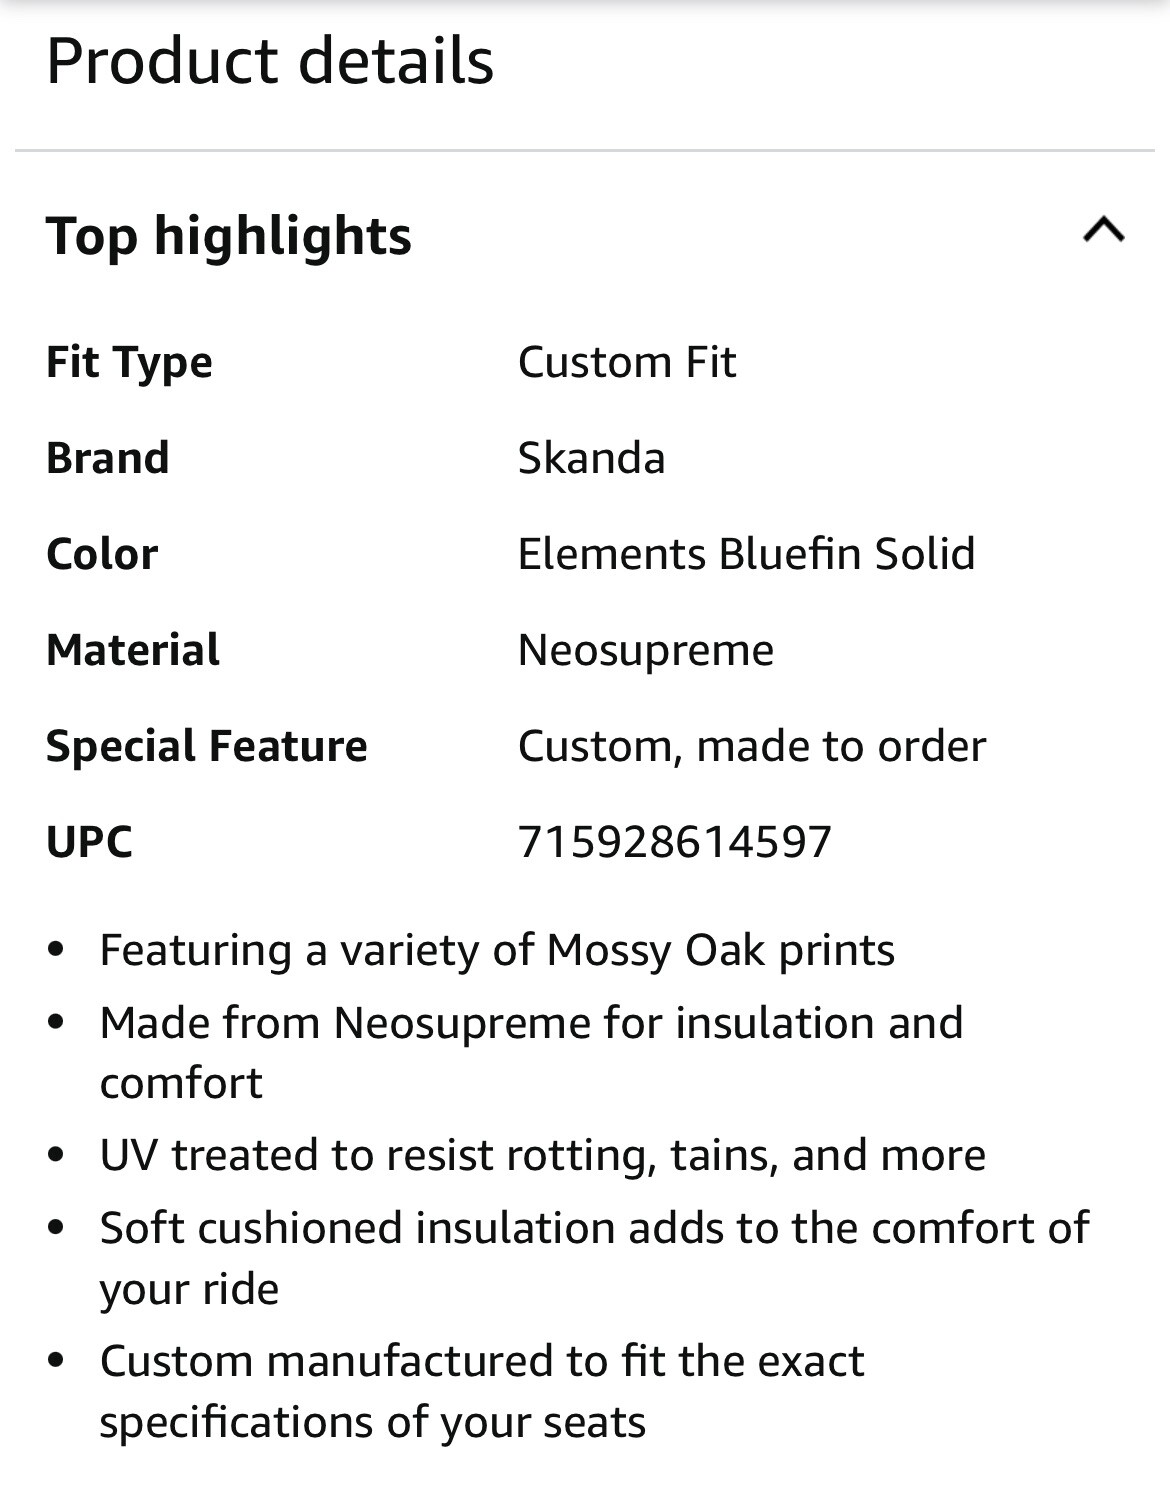Click the Color label
Screen dimensions: 1170x1507
[x=102, y=554]
